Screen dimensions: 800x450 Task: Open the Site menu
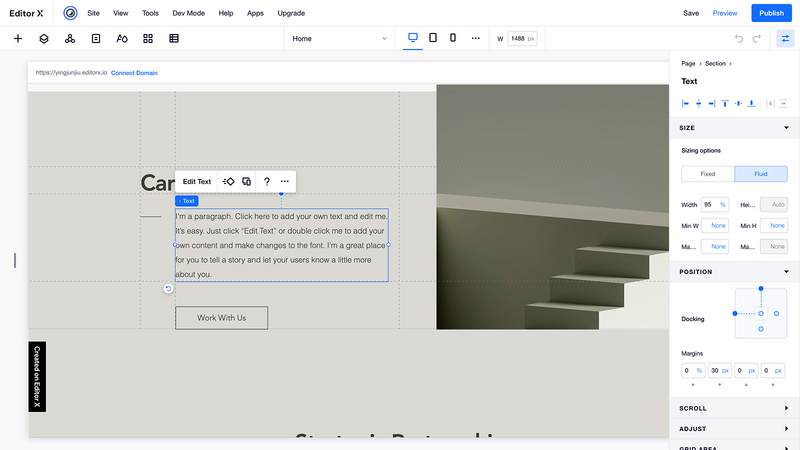pos(93,13)
